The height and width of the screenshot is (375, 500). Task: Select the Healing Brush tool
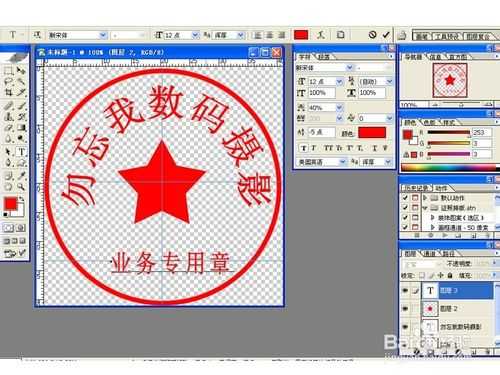[x=8, y=106]
